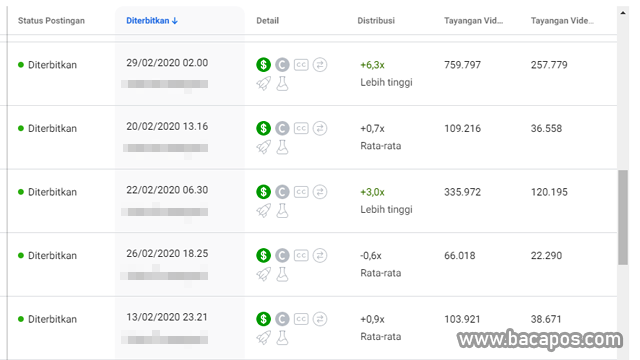Click closed captions icon in 22/02/2020 row
Viewport: 640px width, 360px height.
point(301,192)
